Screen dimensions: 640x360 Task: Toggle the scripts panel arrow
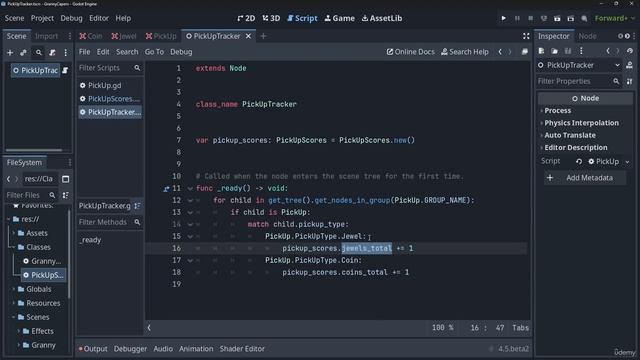click(149, 328)
